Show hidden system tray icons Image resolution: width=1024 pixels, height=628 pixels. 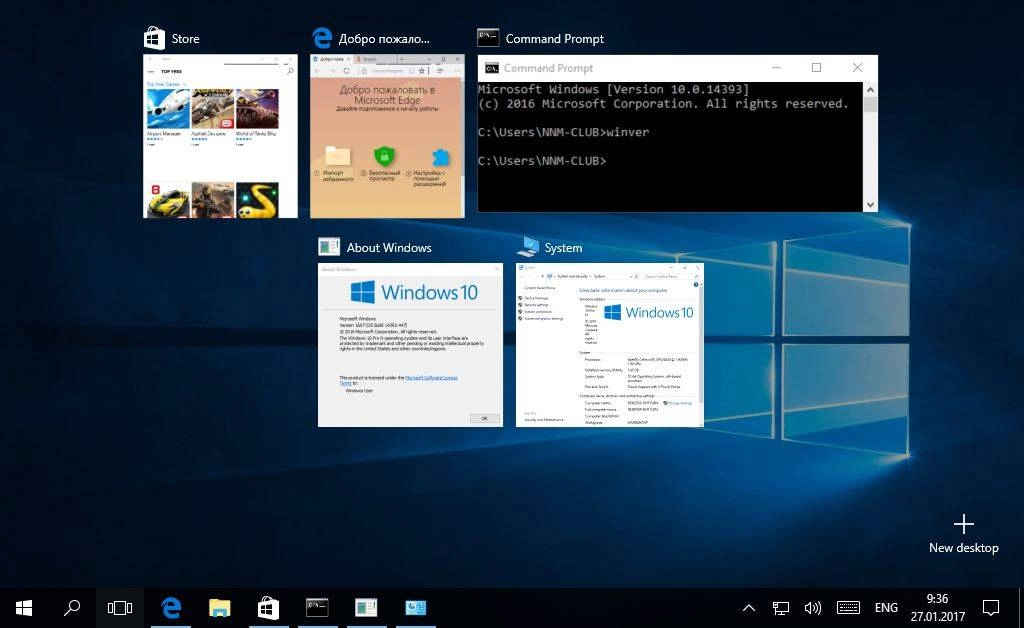pyautogui.click(x=749, y=608)
